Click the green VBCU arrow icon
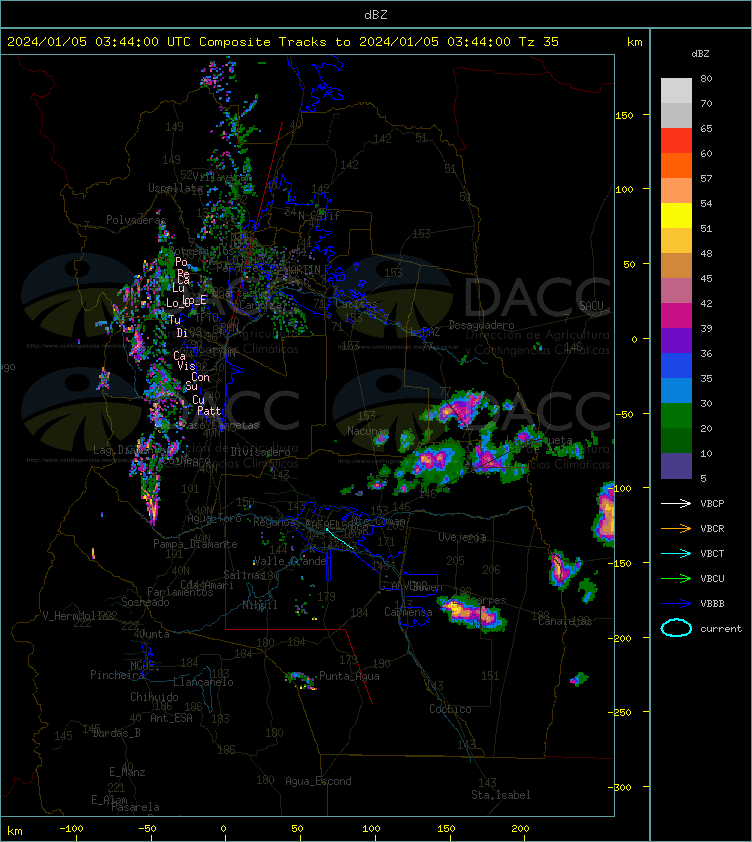This screenshot has height=842, width=752. pyautogui.click(x=676, y=578)
